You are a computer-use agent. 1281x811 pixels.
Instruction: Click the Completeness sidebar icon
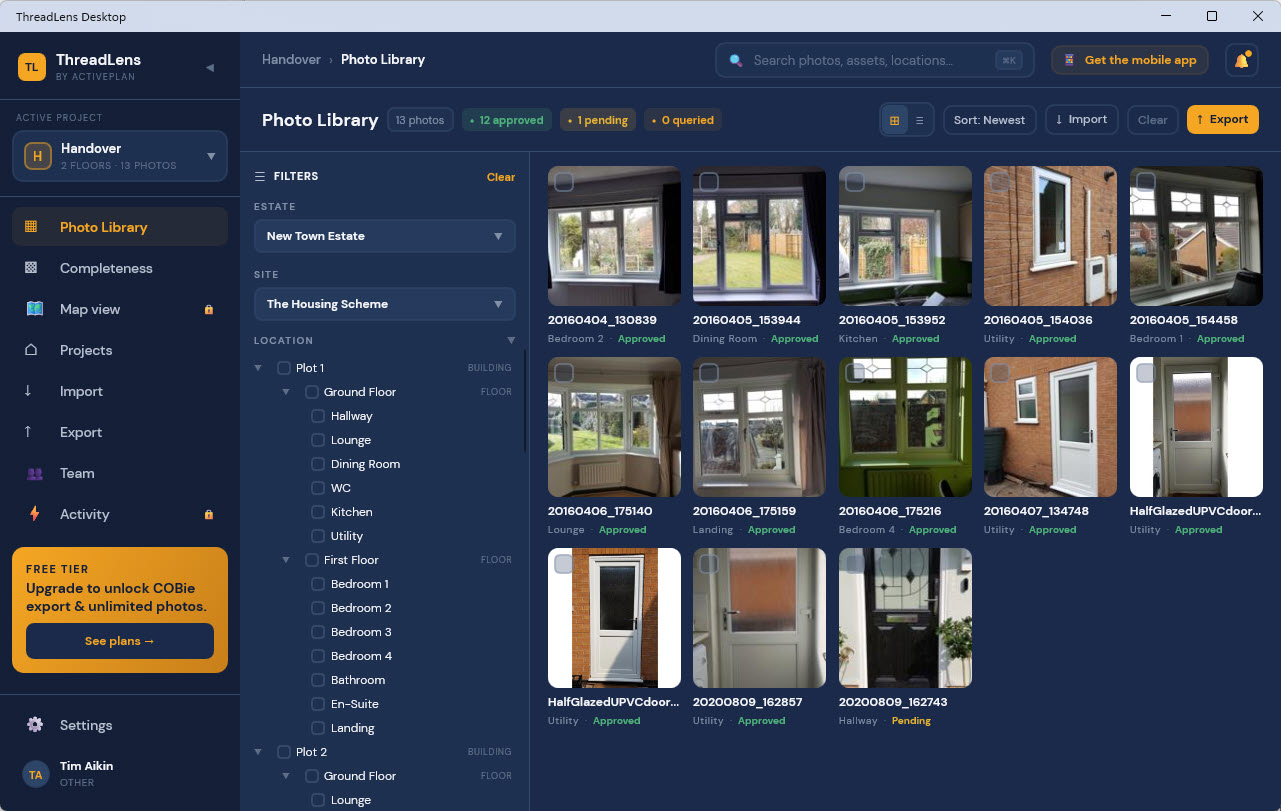tap(31, 268)
